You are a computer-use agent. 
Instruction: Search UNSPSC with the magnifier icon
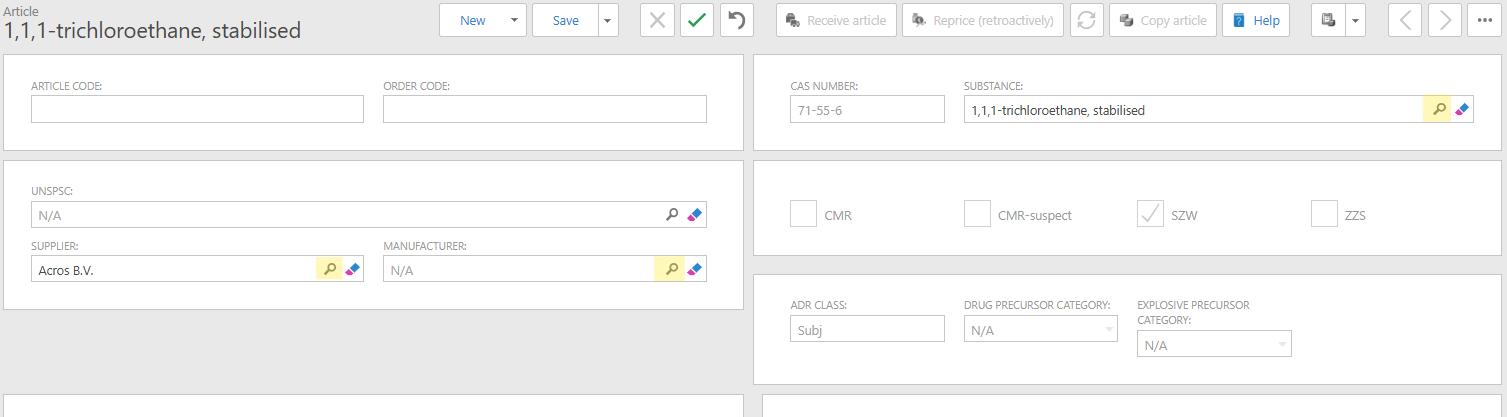(673, 214)
